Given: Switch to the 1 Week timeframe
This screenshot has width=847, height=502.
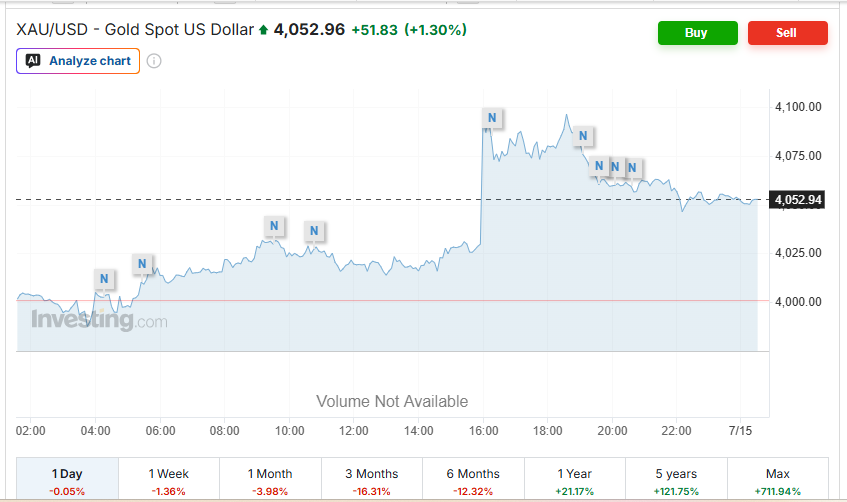Looking at the screenshot, I should 169,479.
